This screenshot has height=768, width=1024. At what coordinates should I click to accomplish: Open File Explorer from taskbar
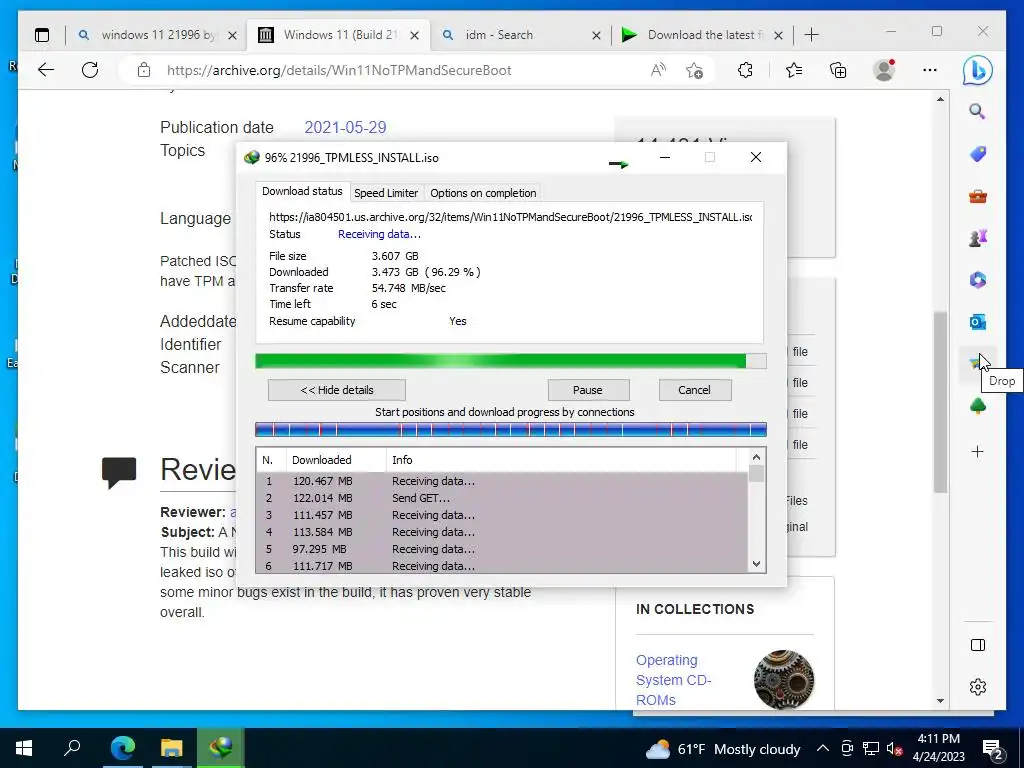click(172, 748)
